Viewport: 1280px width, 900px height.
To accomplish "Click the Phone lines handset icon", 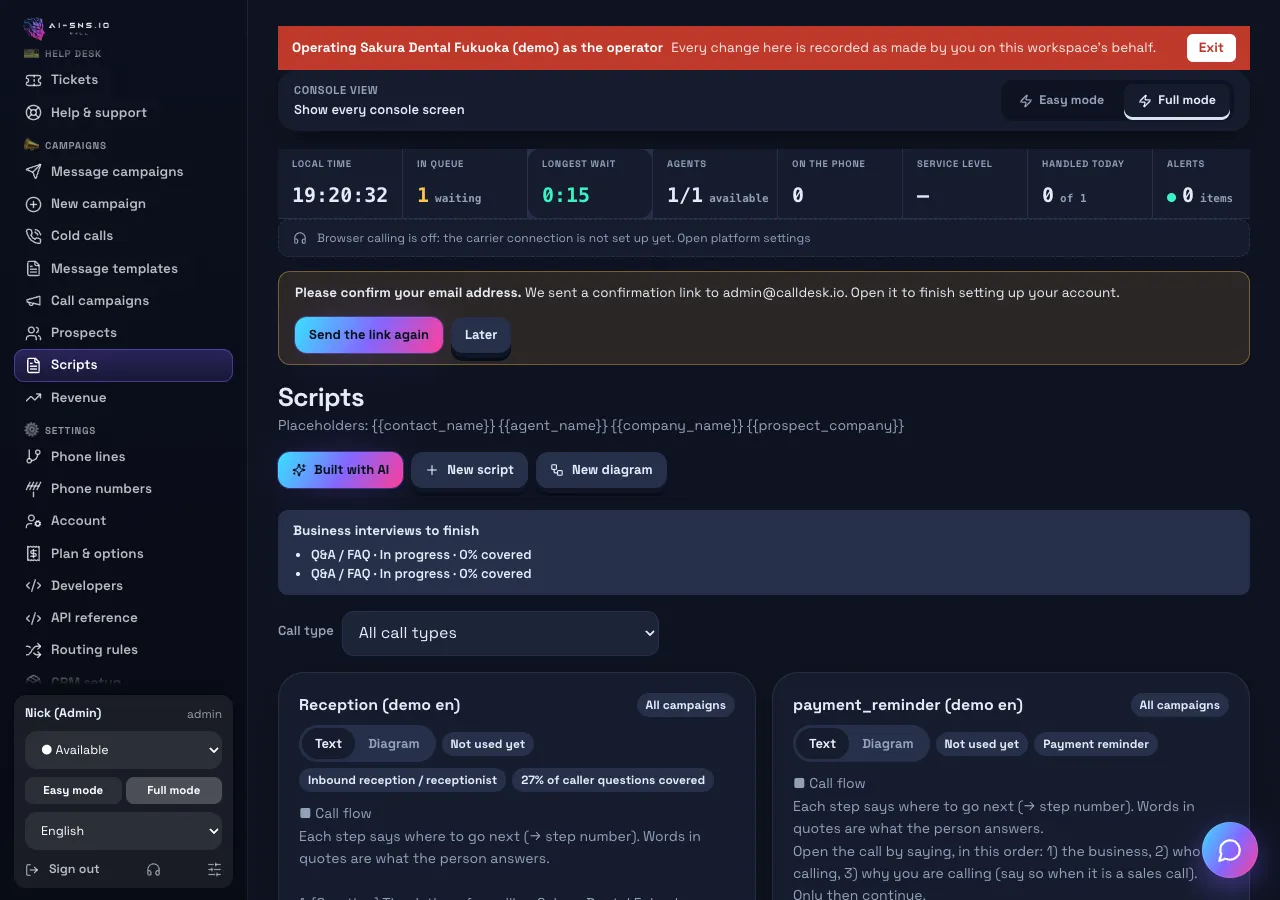I will pos(33,457).
